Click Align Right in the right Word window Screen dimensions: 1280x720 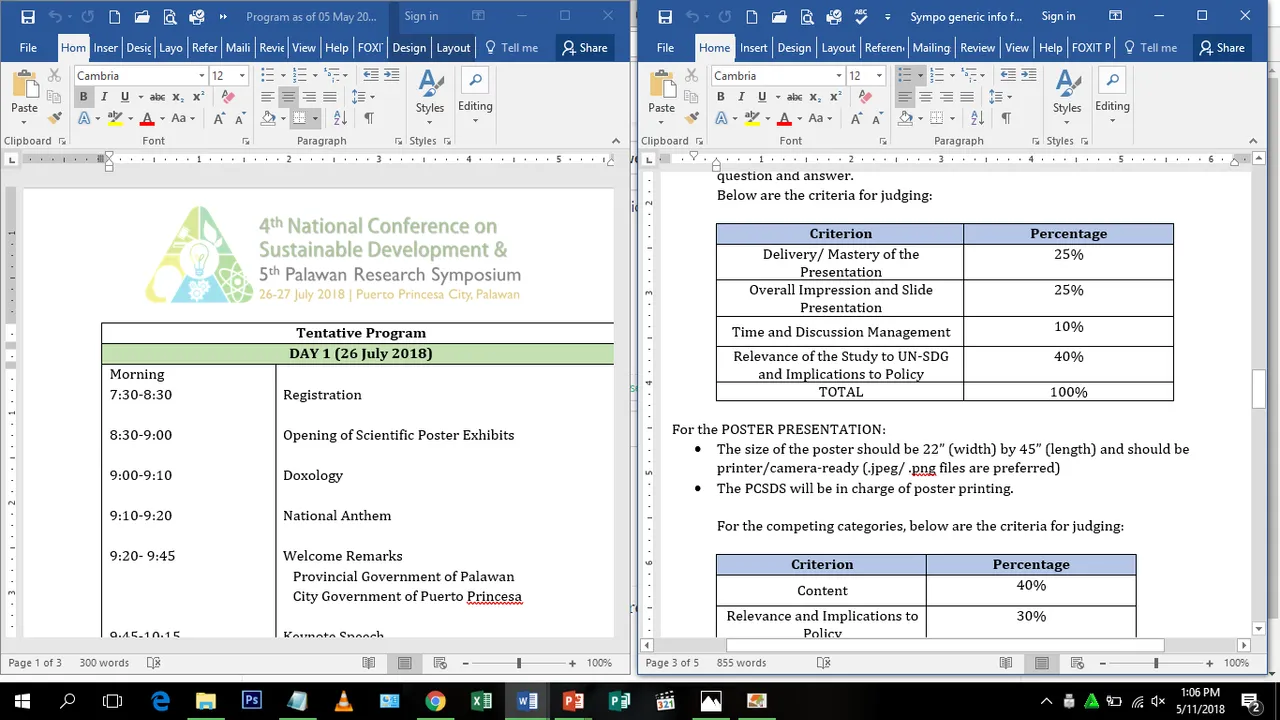(x=946, y=97)
